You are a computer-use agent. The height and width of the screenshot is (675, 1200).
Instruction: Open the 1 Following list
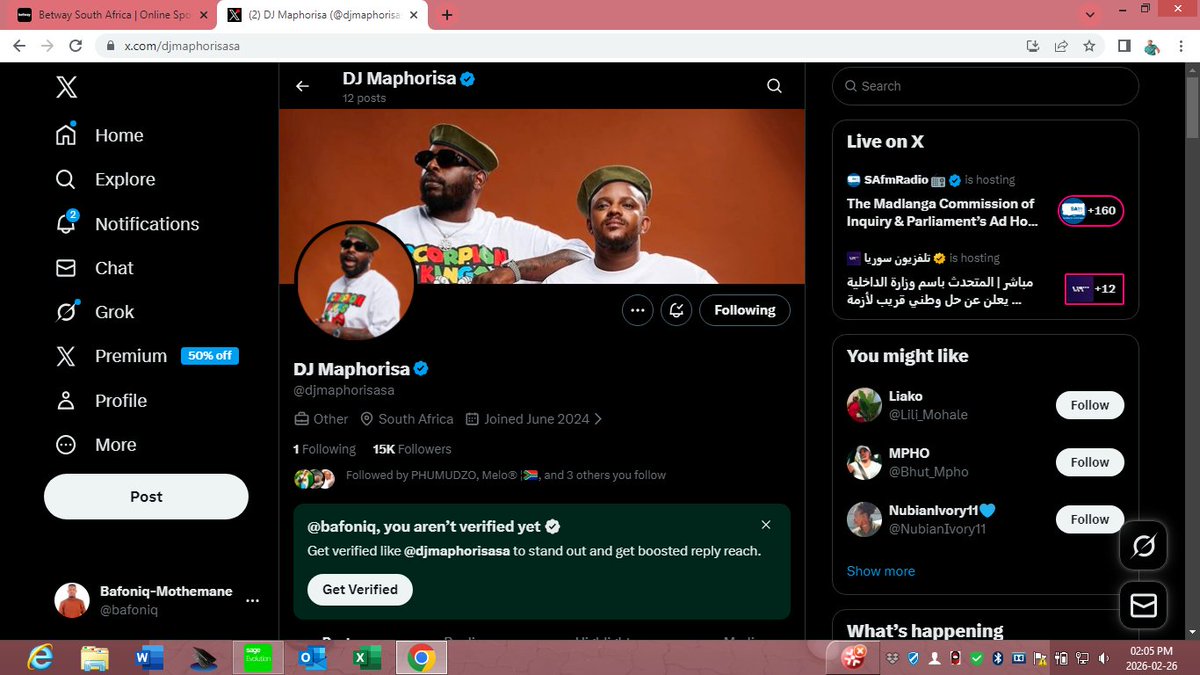pos(324,449)
